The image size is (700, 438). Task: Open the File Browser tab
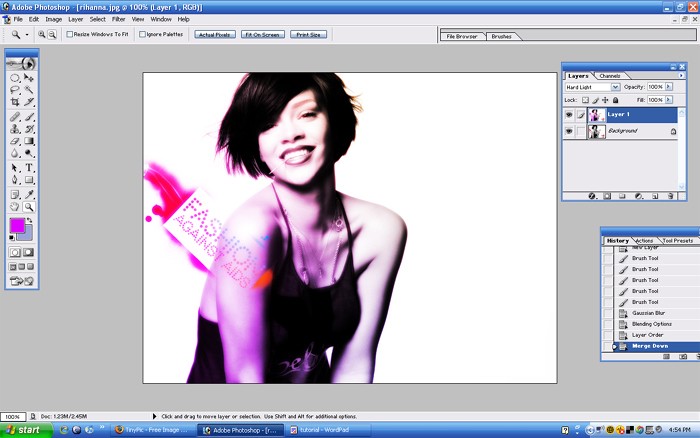coord(462,37)
